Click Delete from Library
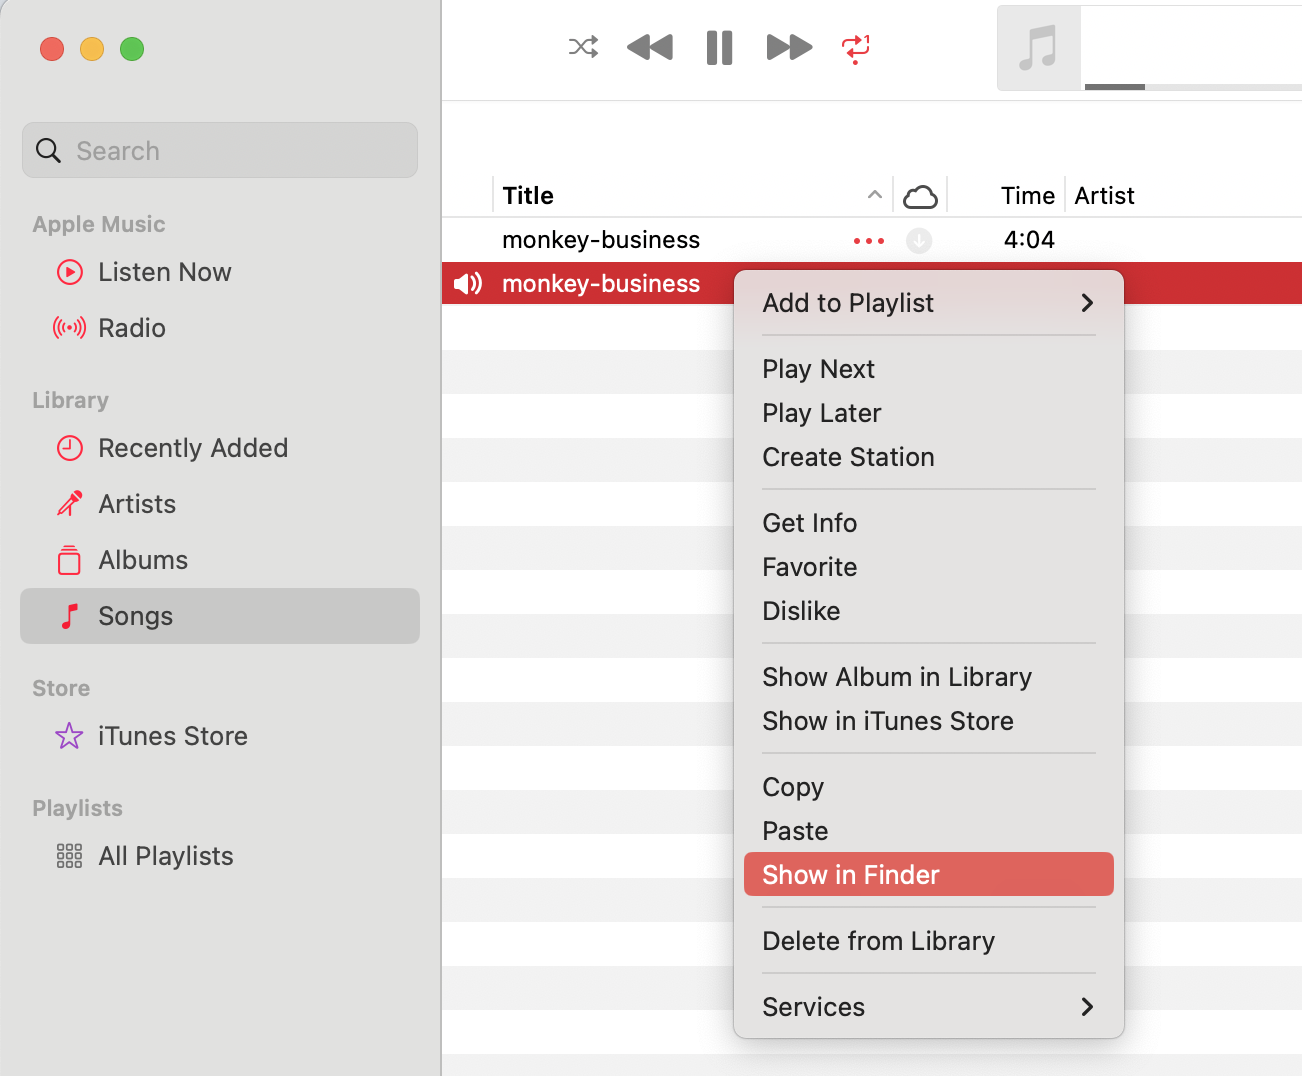 pos(878,941)
